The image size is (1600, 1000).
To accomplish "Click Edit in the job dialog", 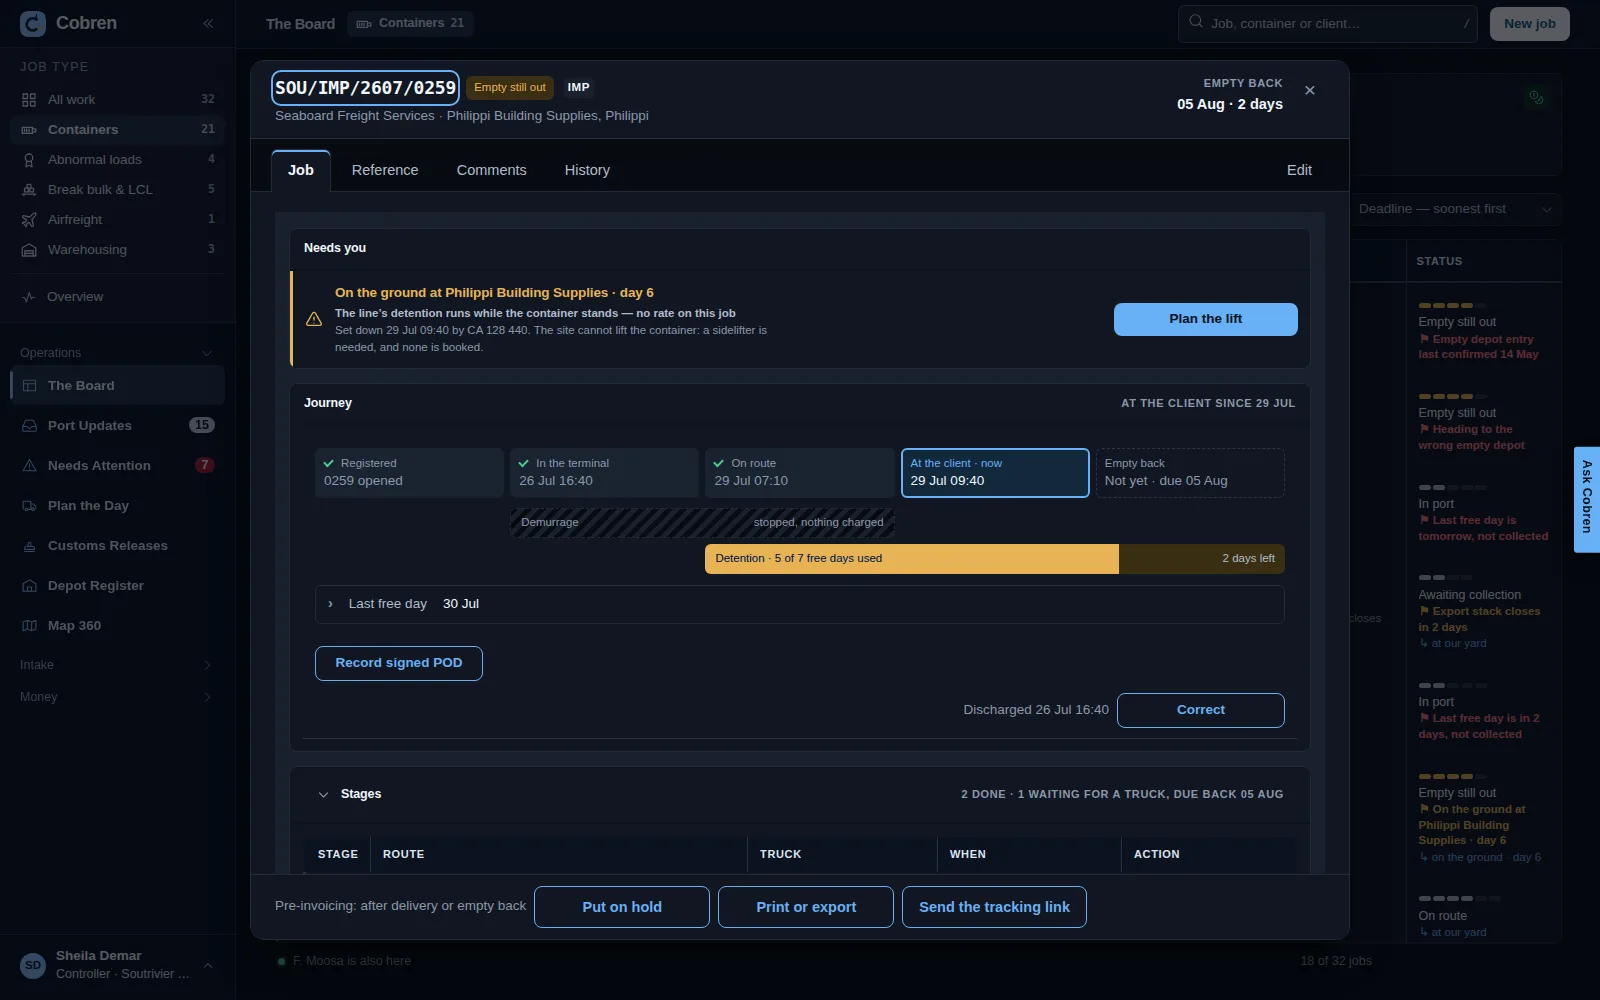I will (1299, 170).
